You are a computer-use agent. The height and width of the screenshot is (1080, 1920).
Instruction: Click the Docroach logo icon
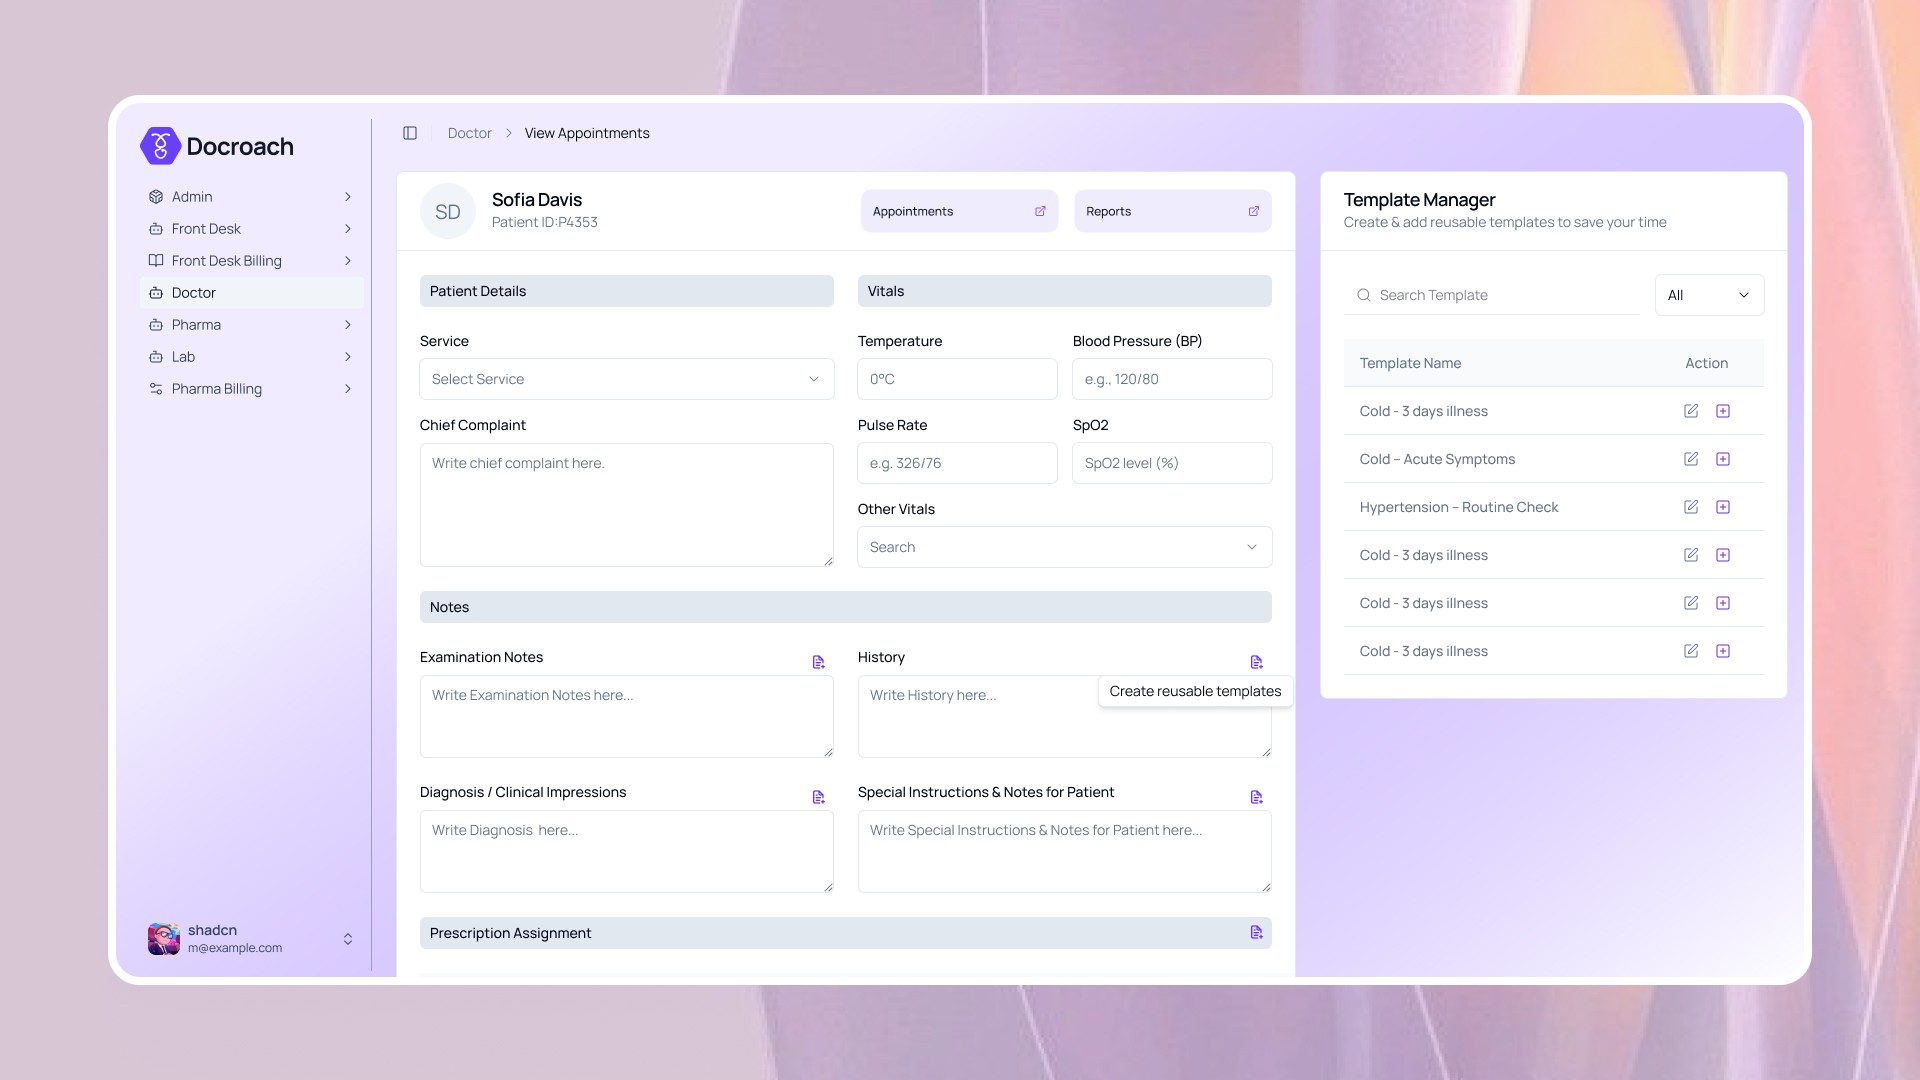coord(160,146)
